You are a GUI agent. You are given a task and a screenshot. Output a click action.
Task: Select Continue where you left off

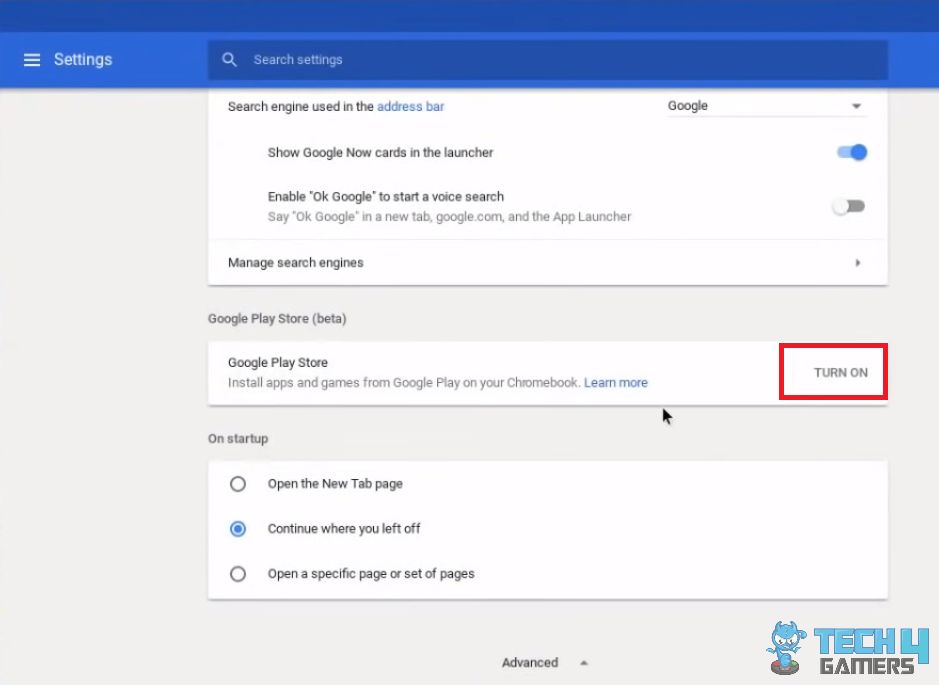click(x=238, y=529)
